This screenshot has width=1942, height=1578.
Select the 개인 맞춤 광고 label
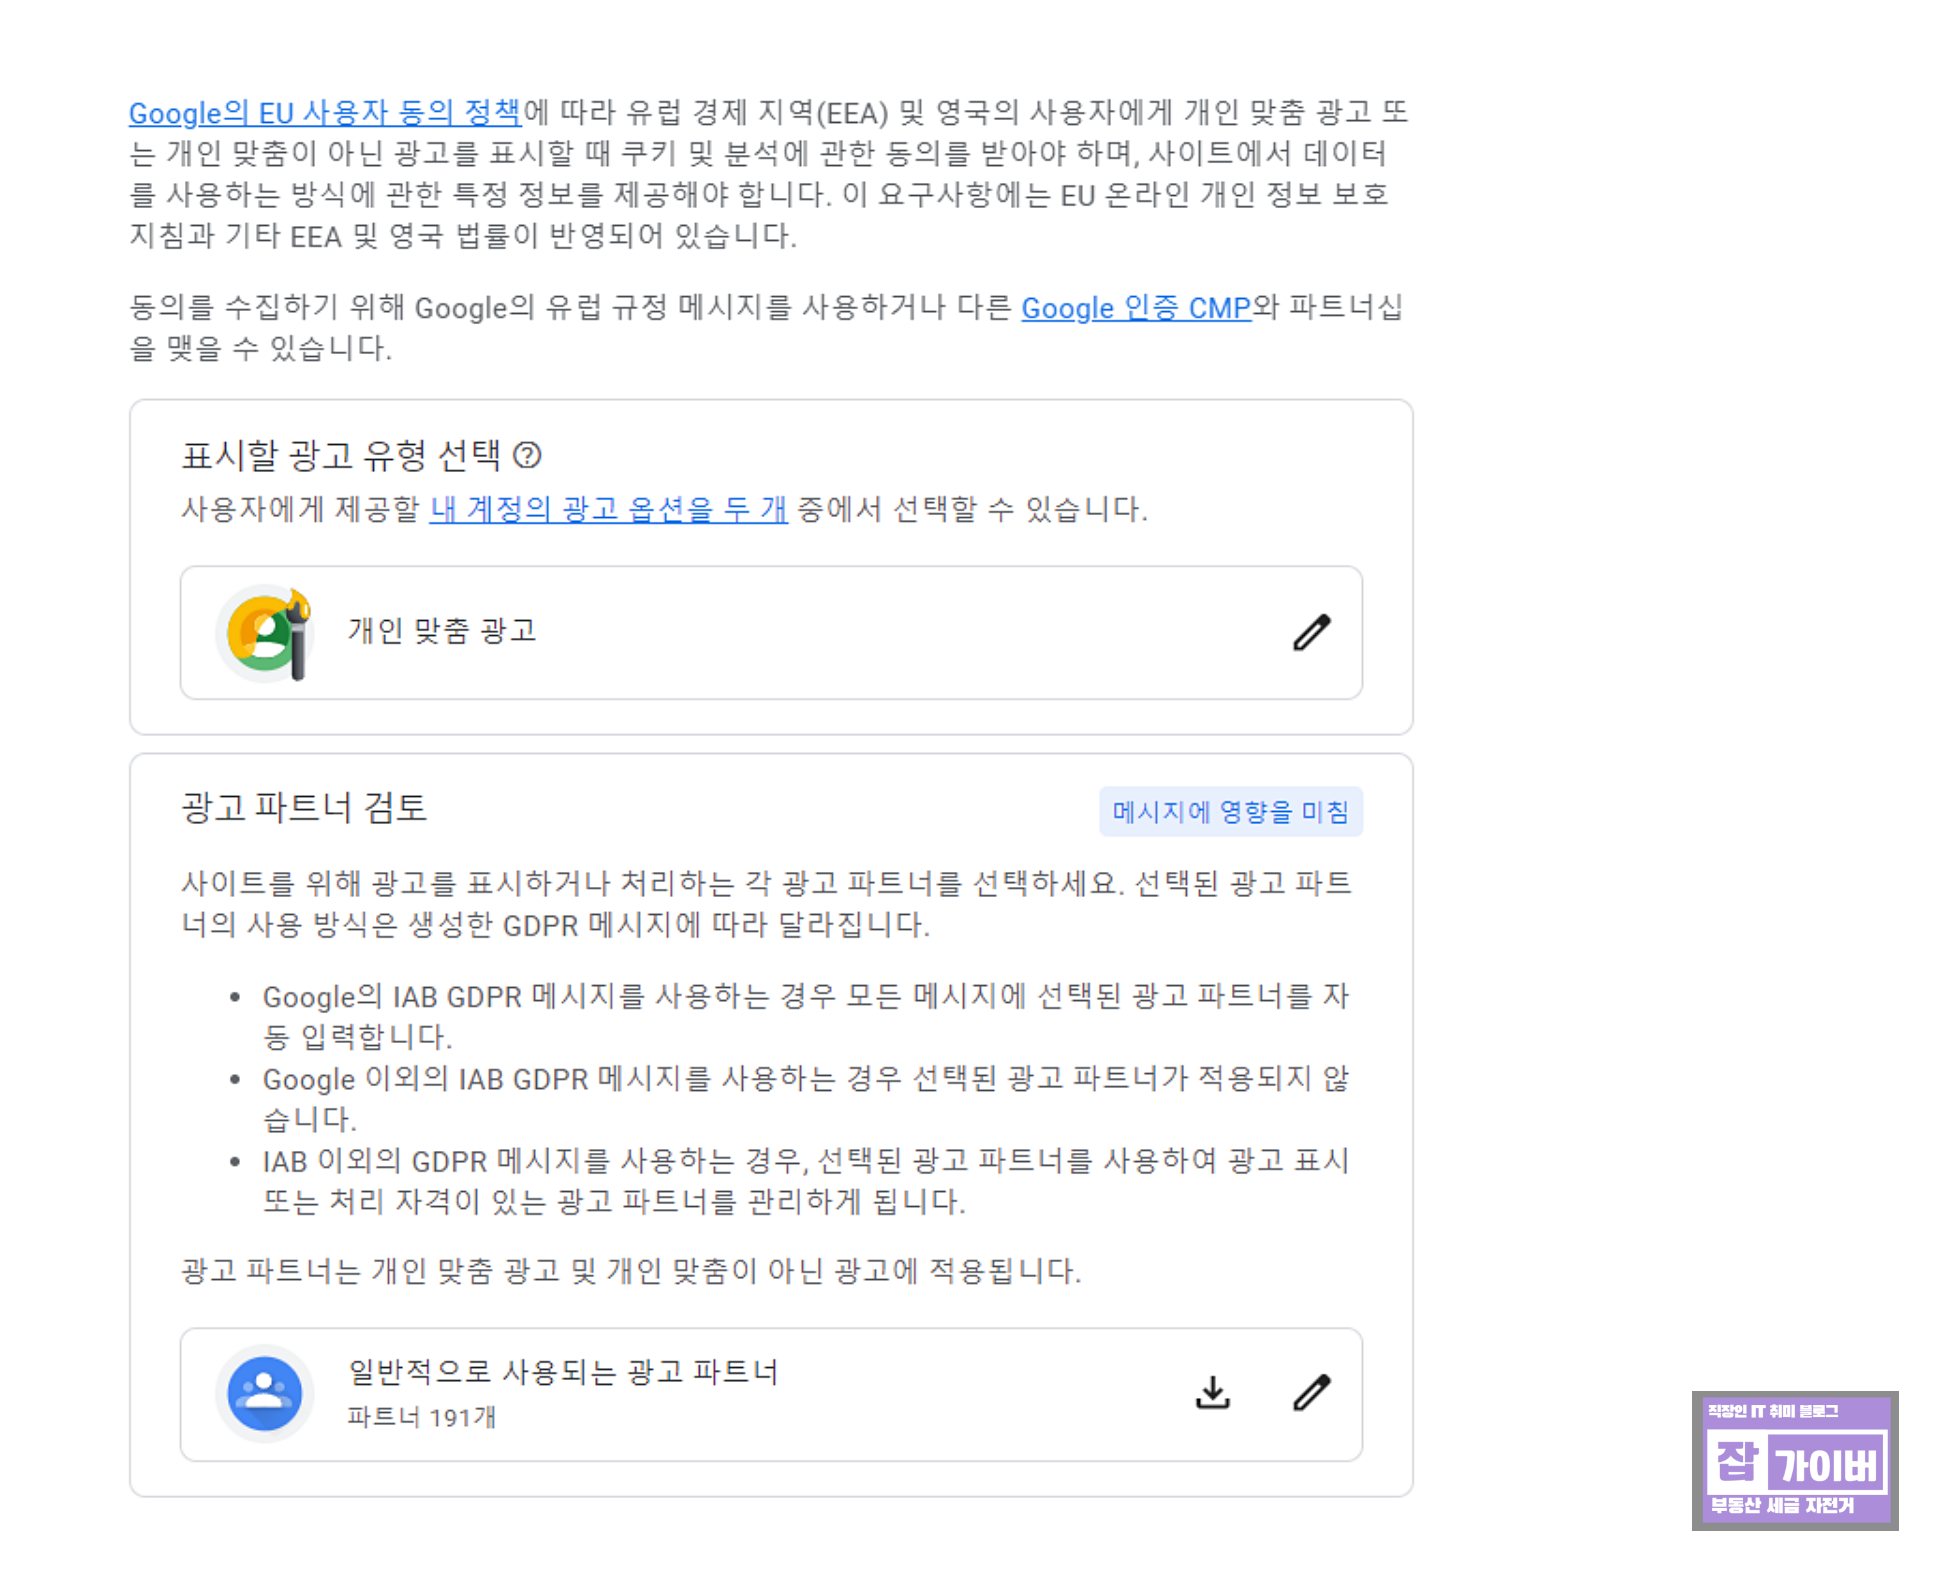tap(442, 631)
